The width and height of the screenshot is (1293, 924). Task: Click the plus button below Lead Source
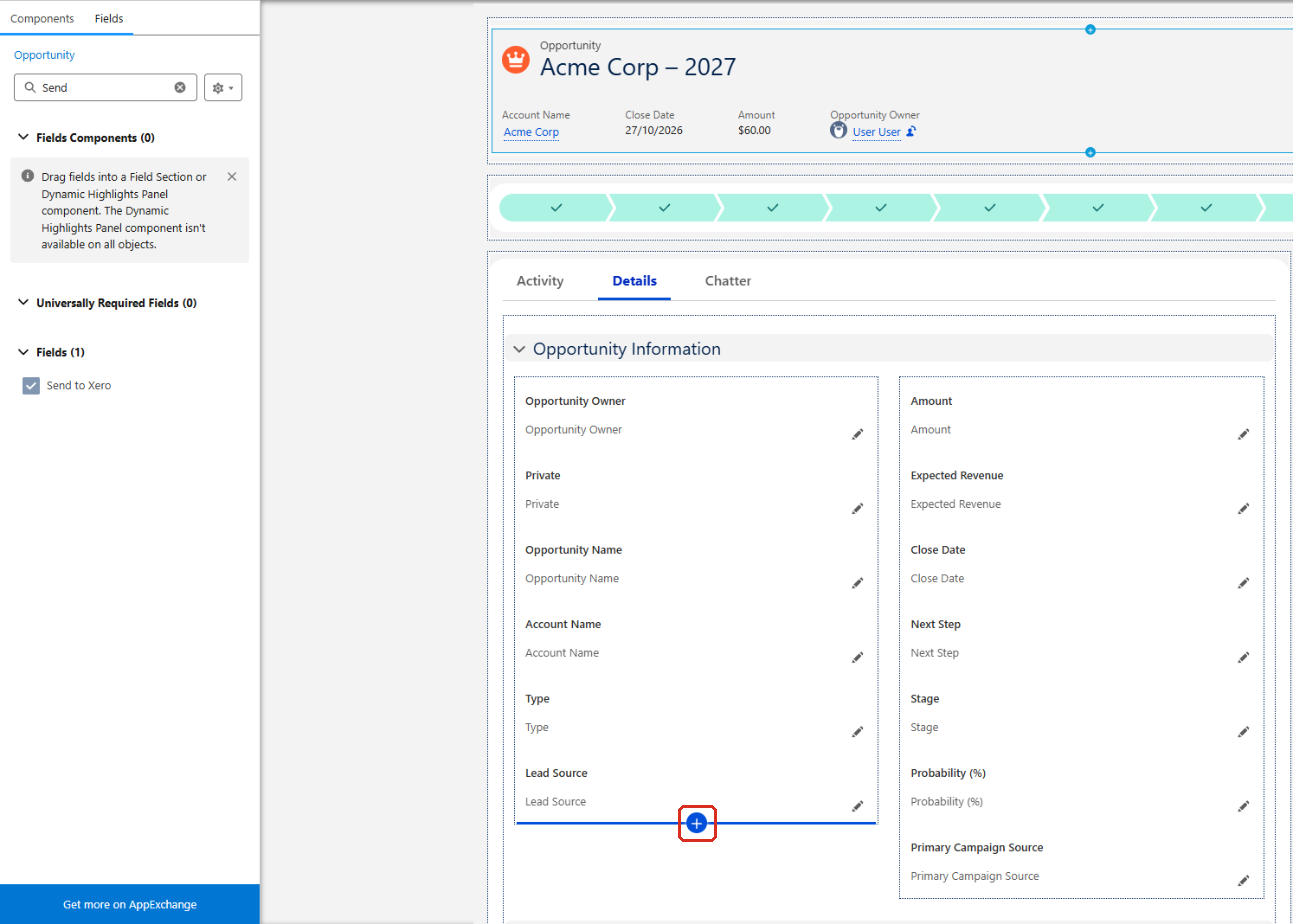[x=697, y=823]
